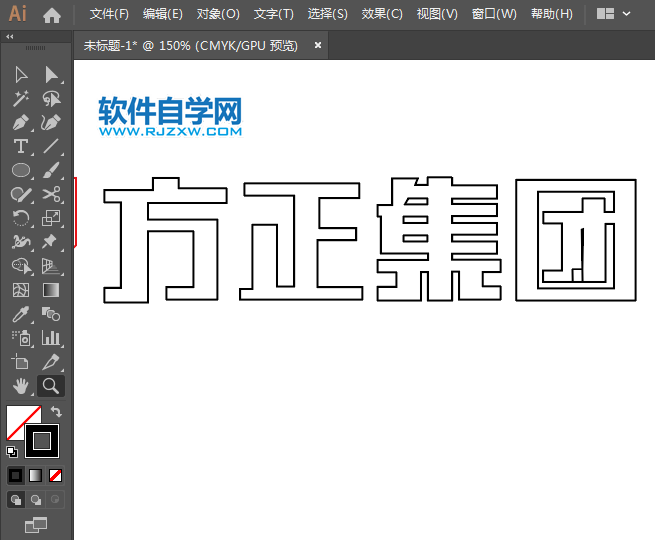The height and width of the screenshot is (540, 655).
Task: Select the Mesh tool
Action: point(21,290)
